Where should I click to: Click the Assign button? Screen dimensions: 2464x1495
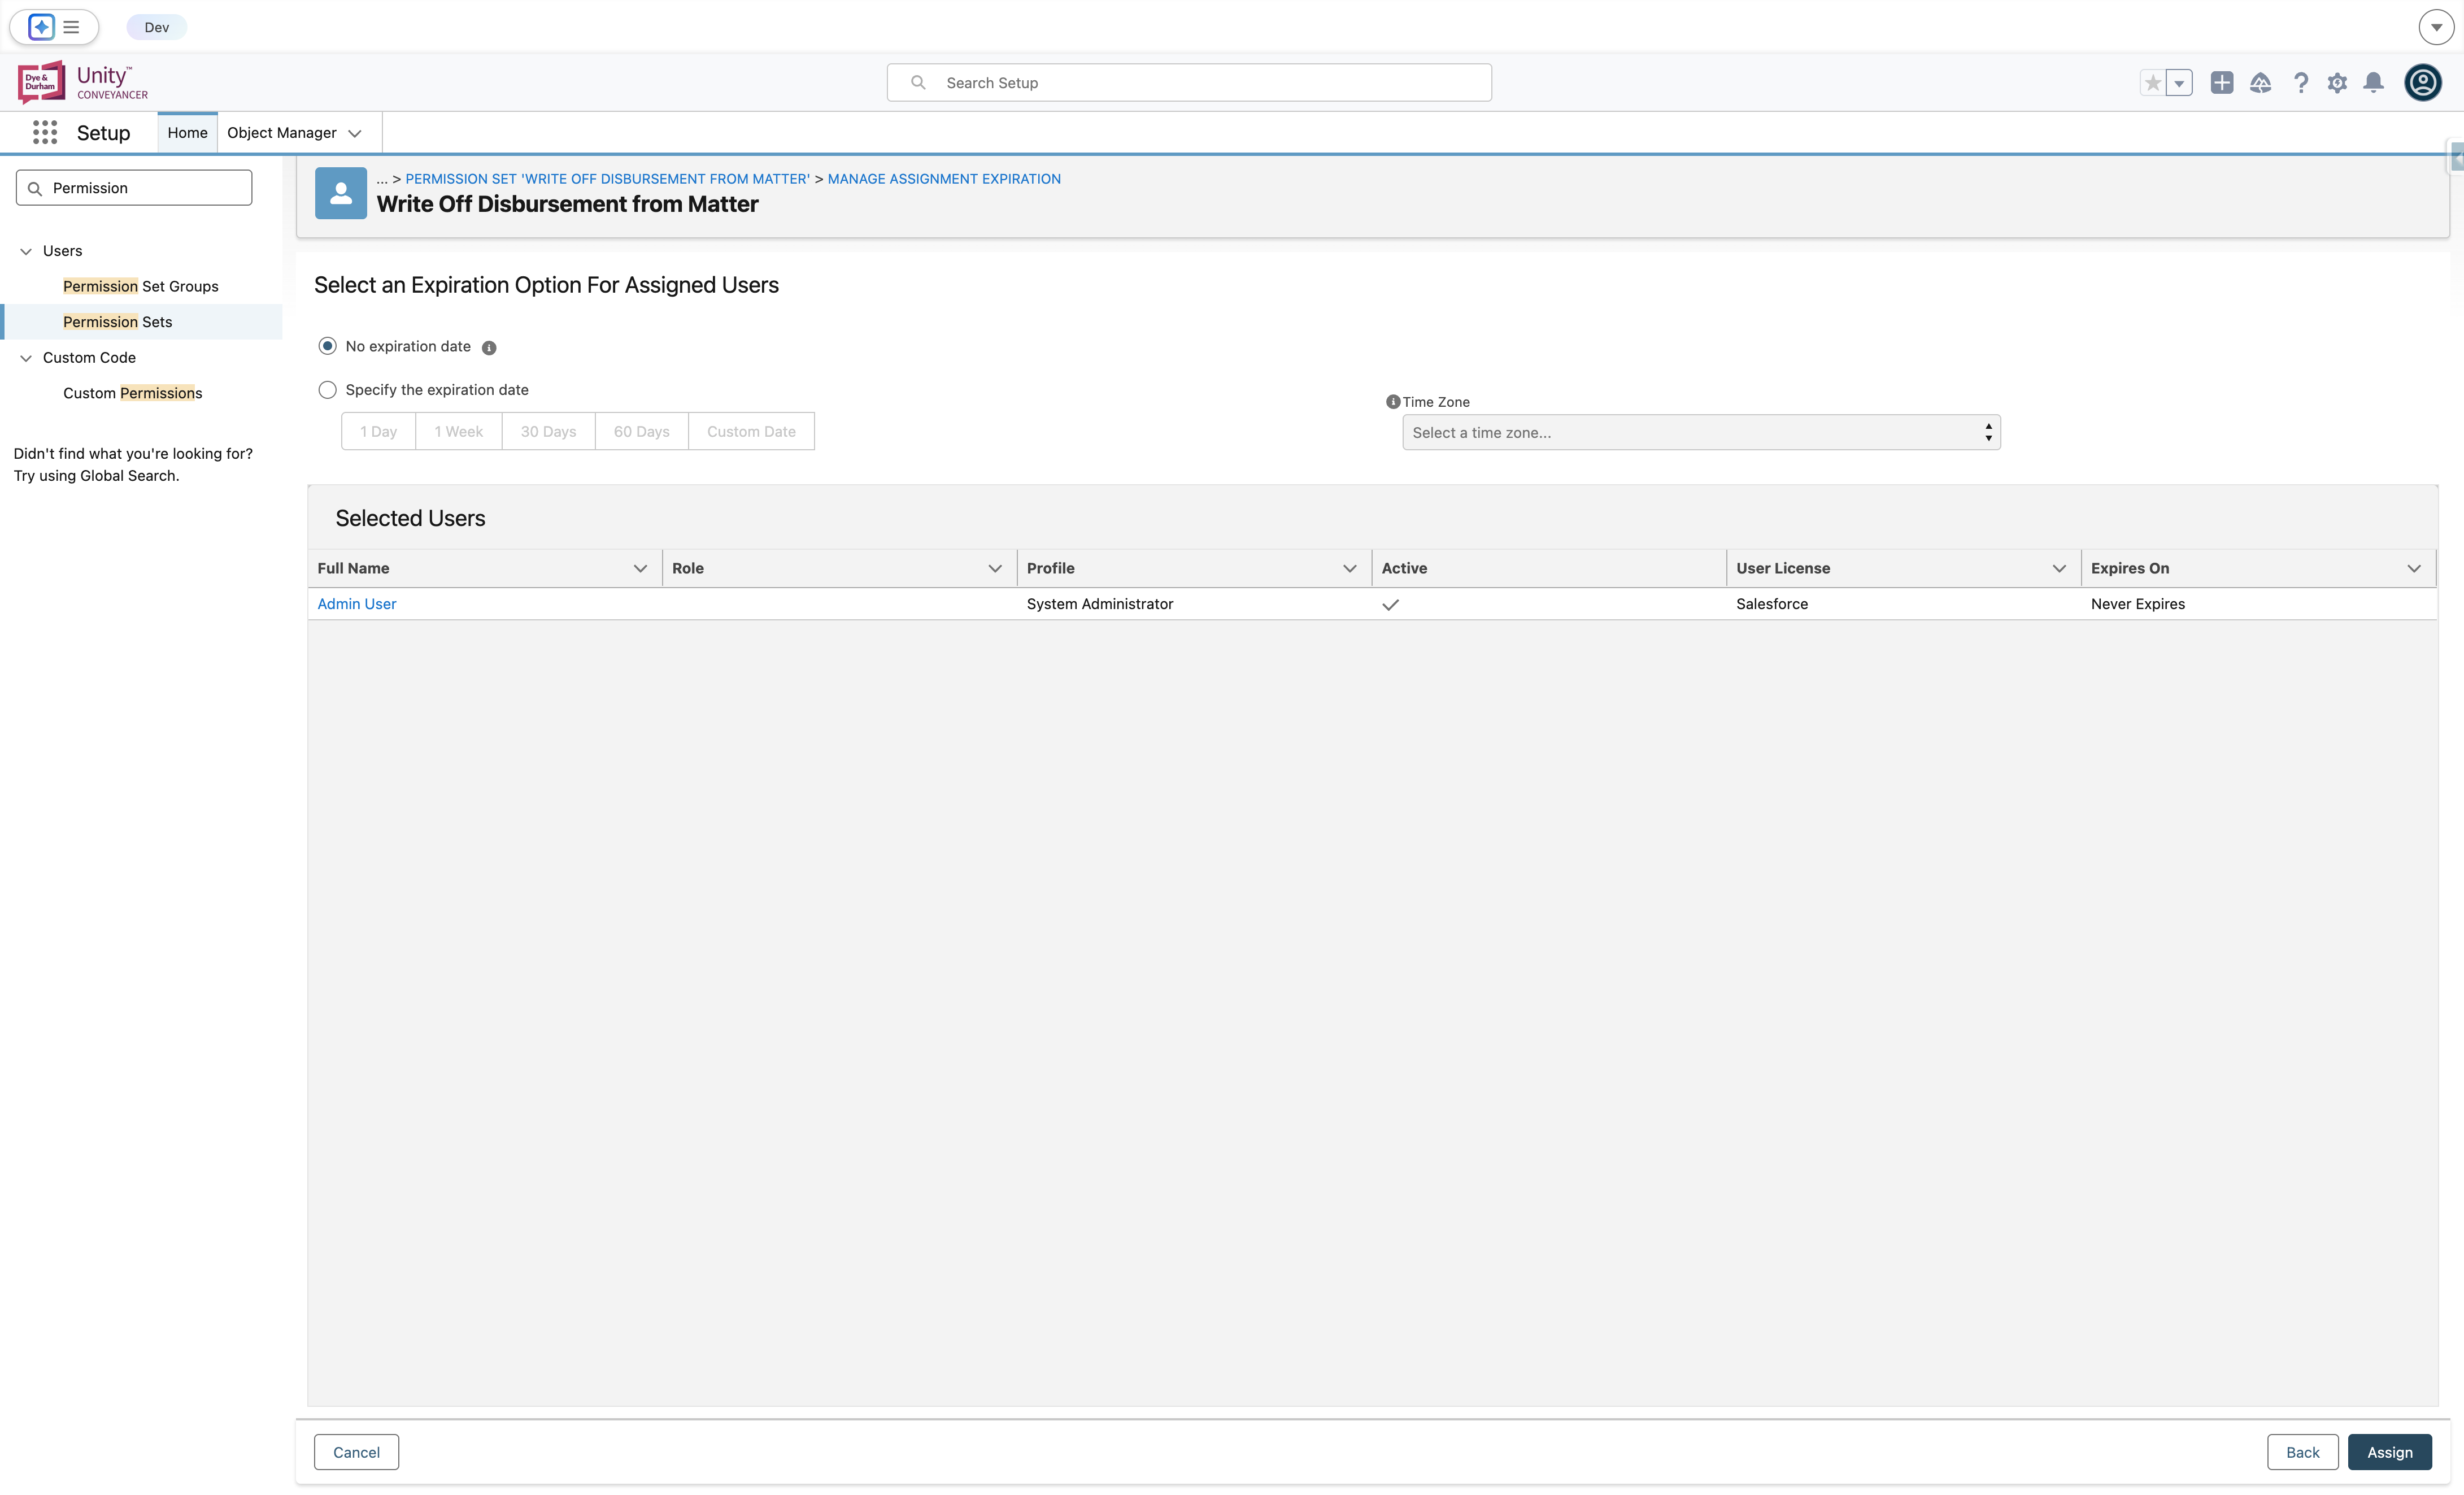point(2390,1452)
